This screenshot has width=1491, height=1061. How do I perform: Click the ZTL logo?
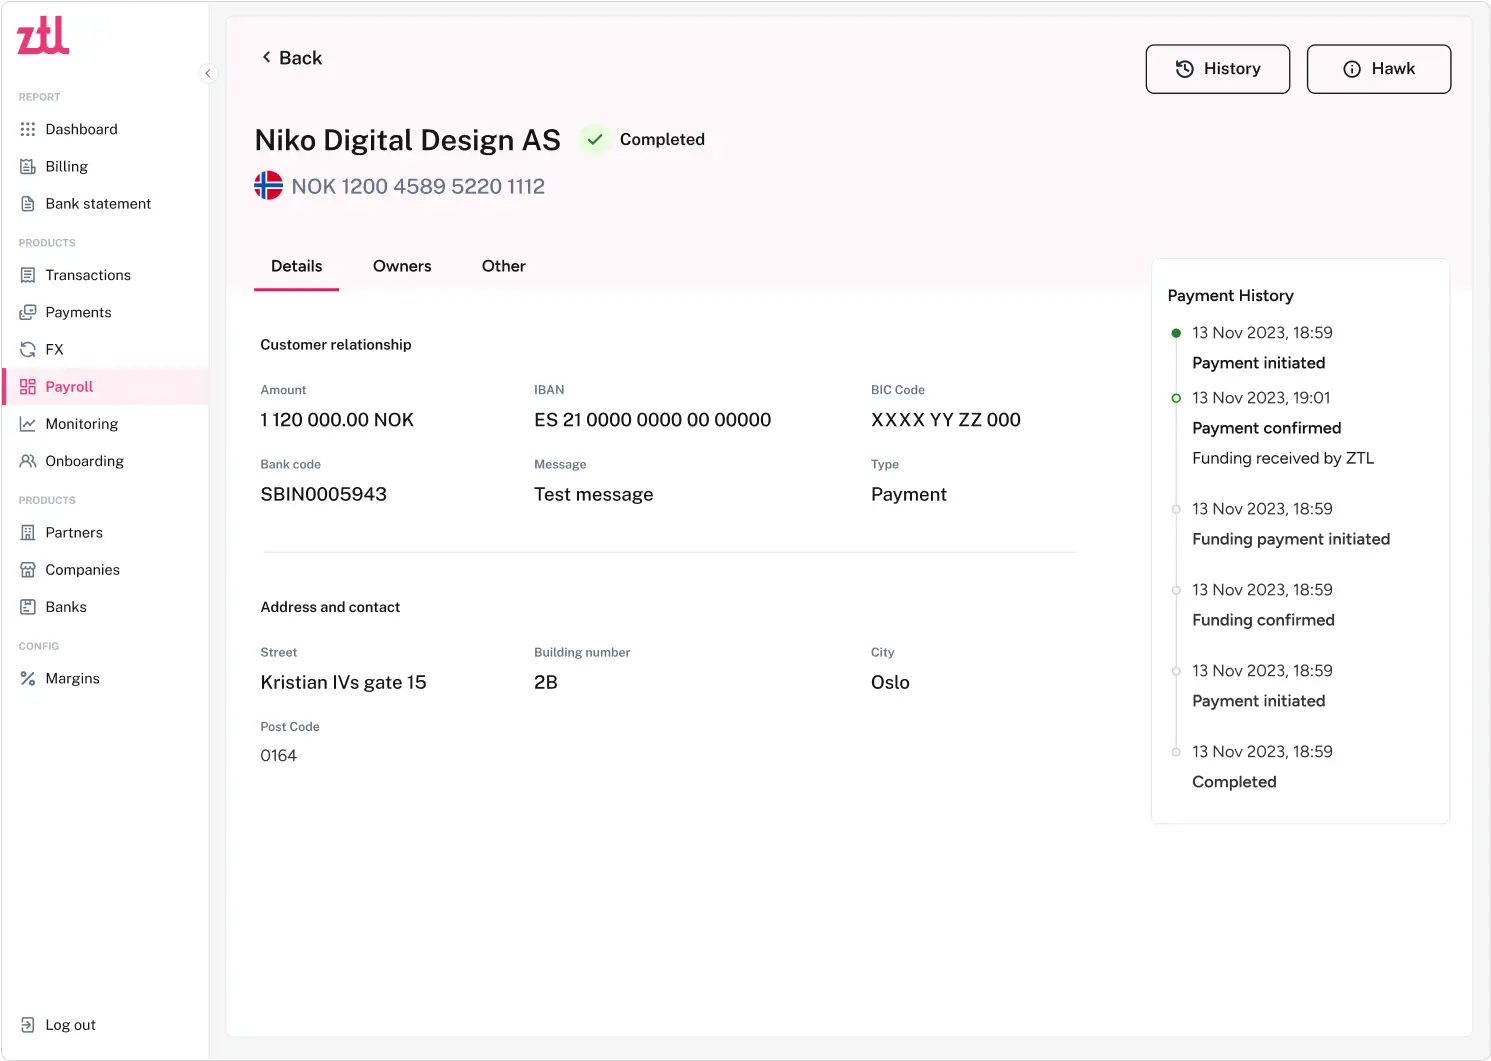coord(43,36)
